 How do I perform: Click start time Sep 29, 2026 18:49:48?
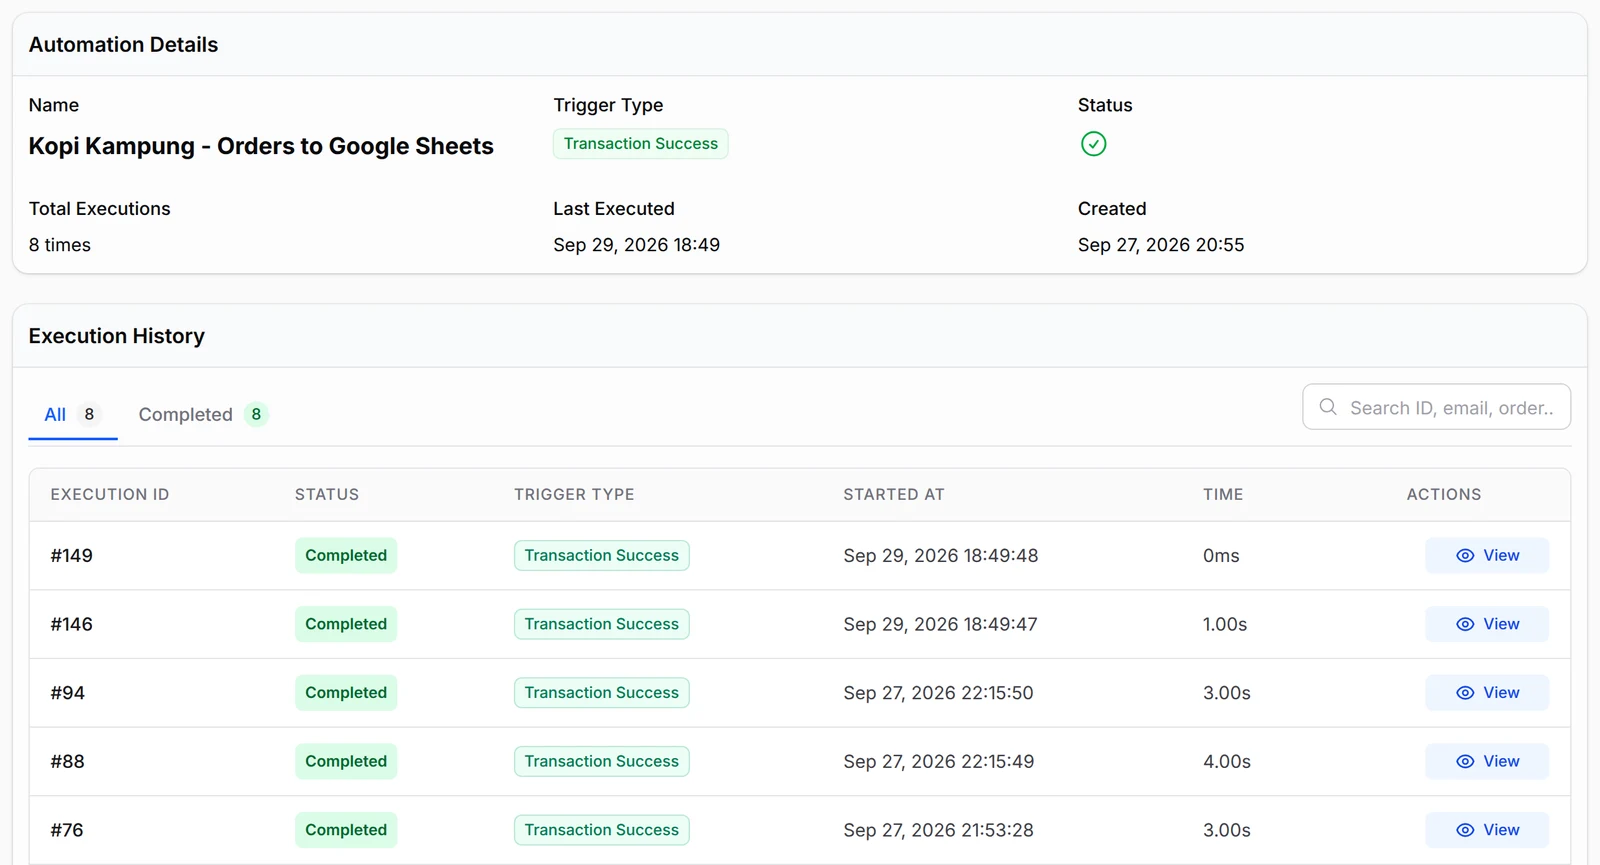point(941,556)
